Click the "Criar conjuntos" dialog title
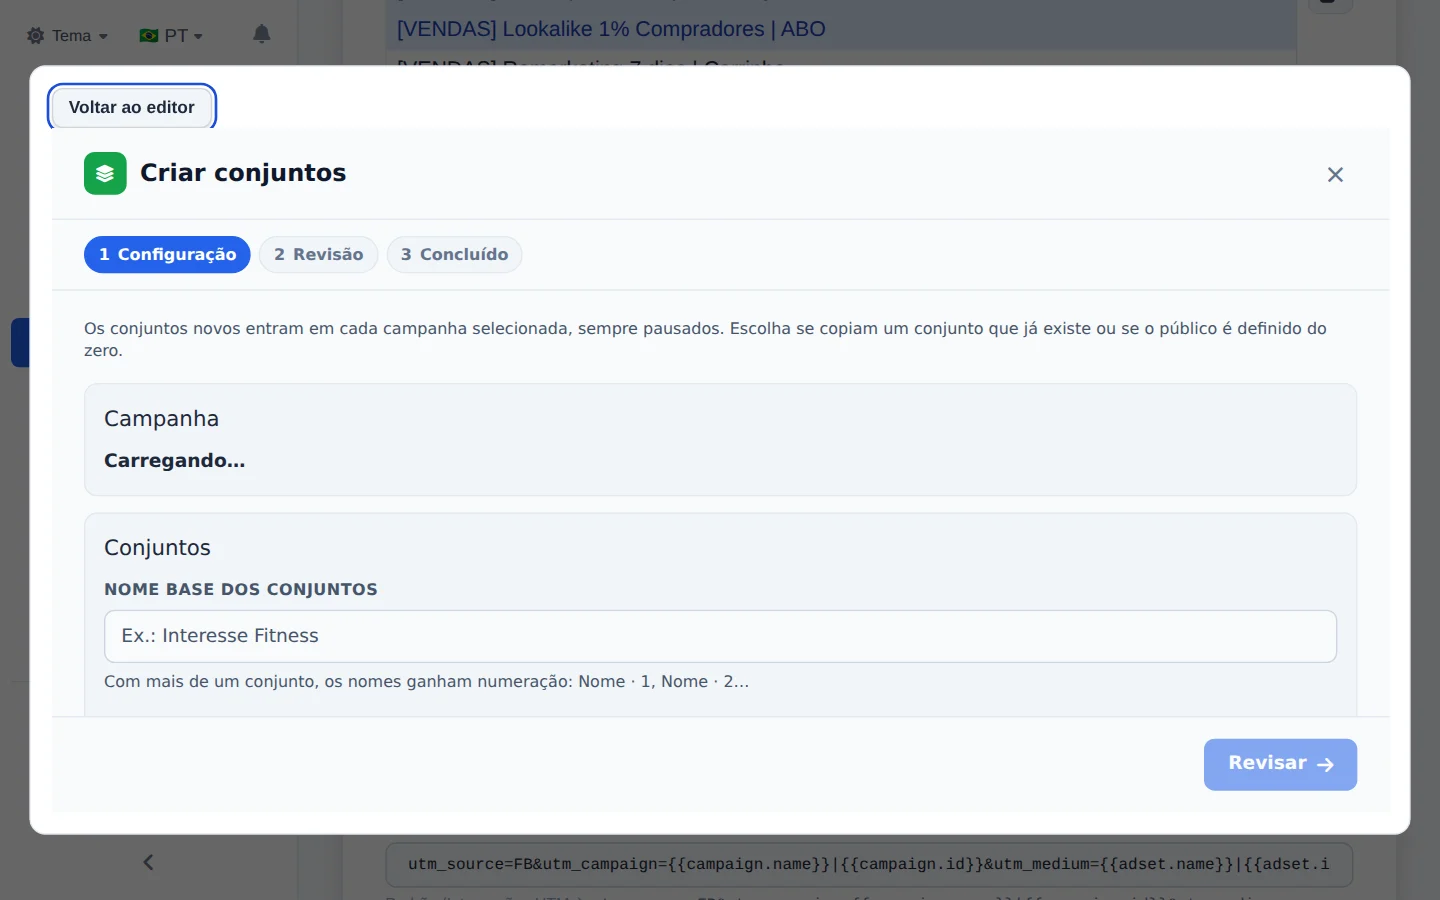The height and width of the screenshot is (900, 1440). (243, 173)
